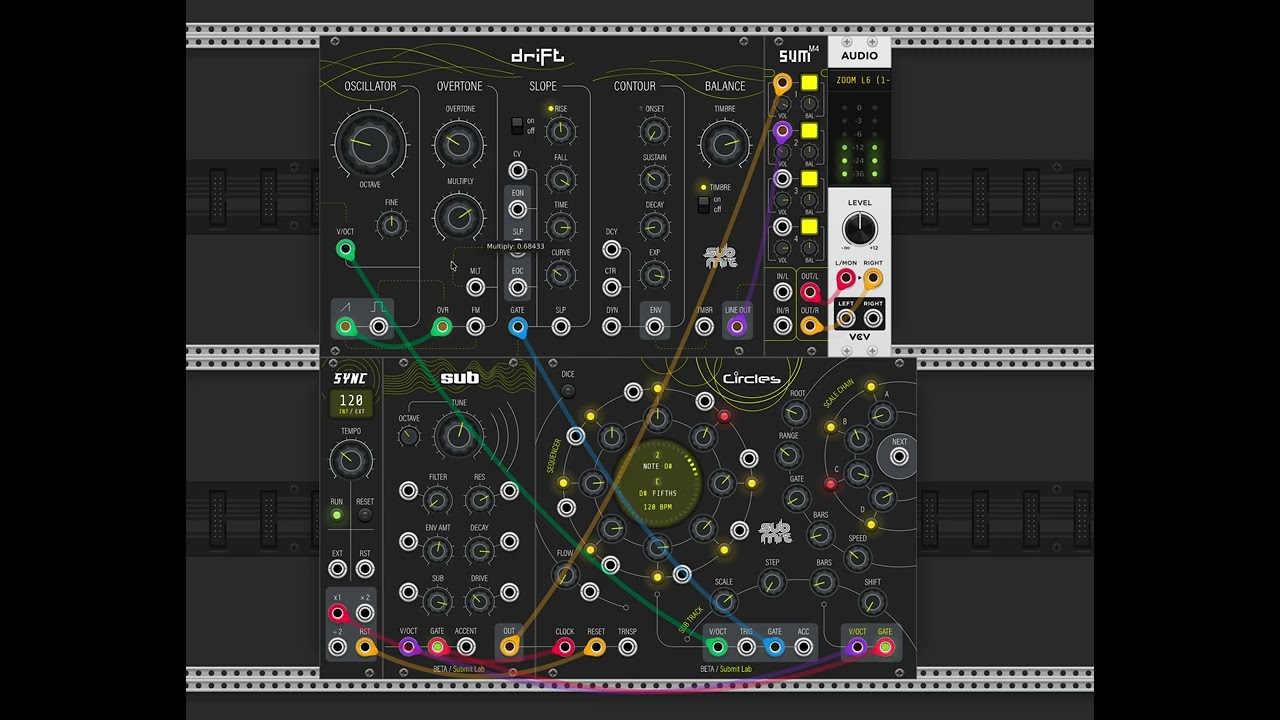
Task: Toggle the RUN button on Sync module
Action: 337,515
